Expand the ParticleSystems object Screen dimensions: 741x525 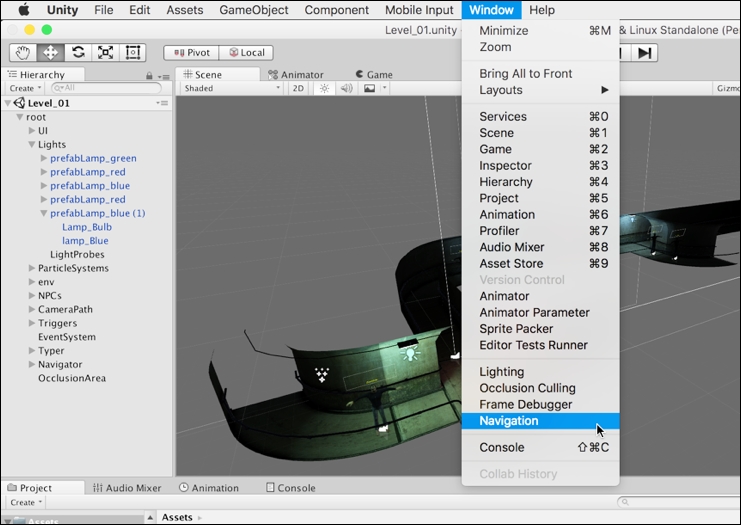click(32, 268)
